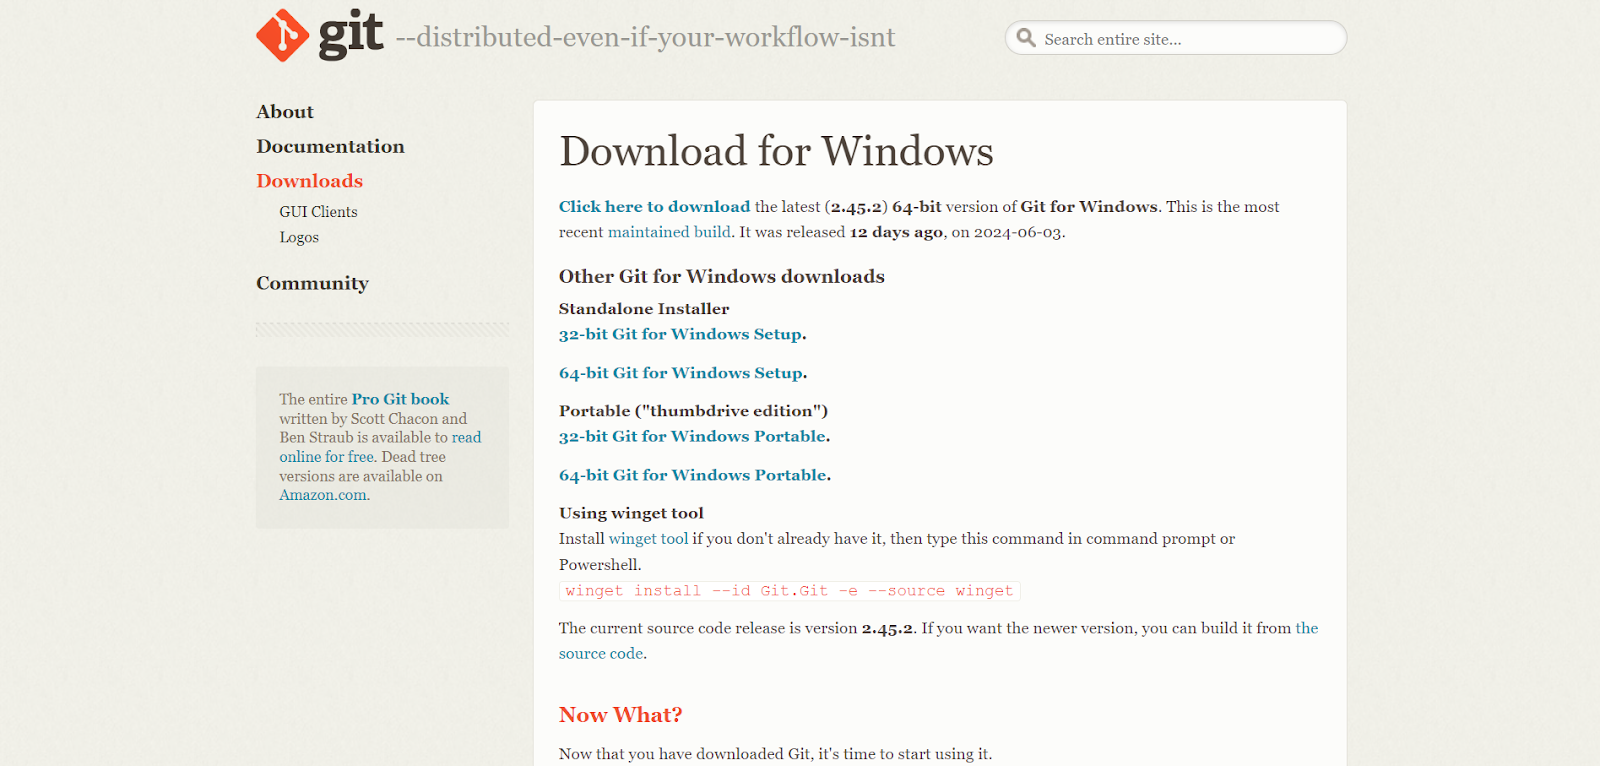This screenshot has width=1600, height=766.
Task: Click the 'Now What?' heading
Action: (x=620, y=715)
